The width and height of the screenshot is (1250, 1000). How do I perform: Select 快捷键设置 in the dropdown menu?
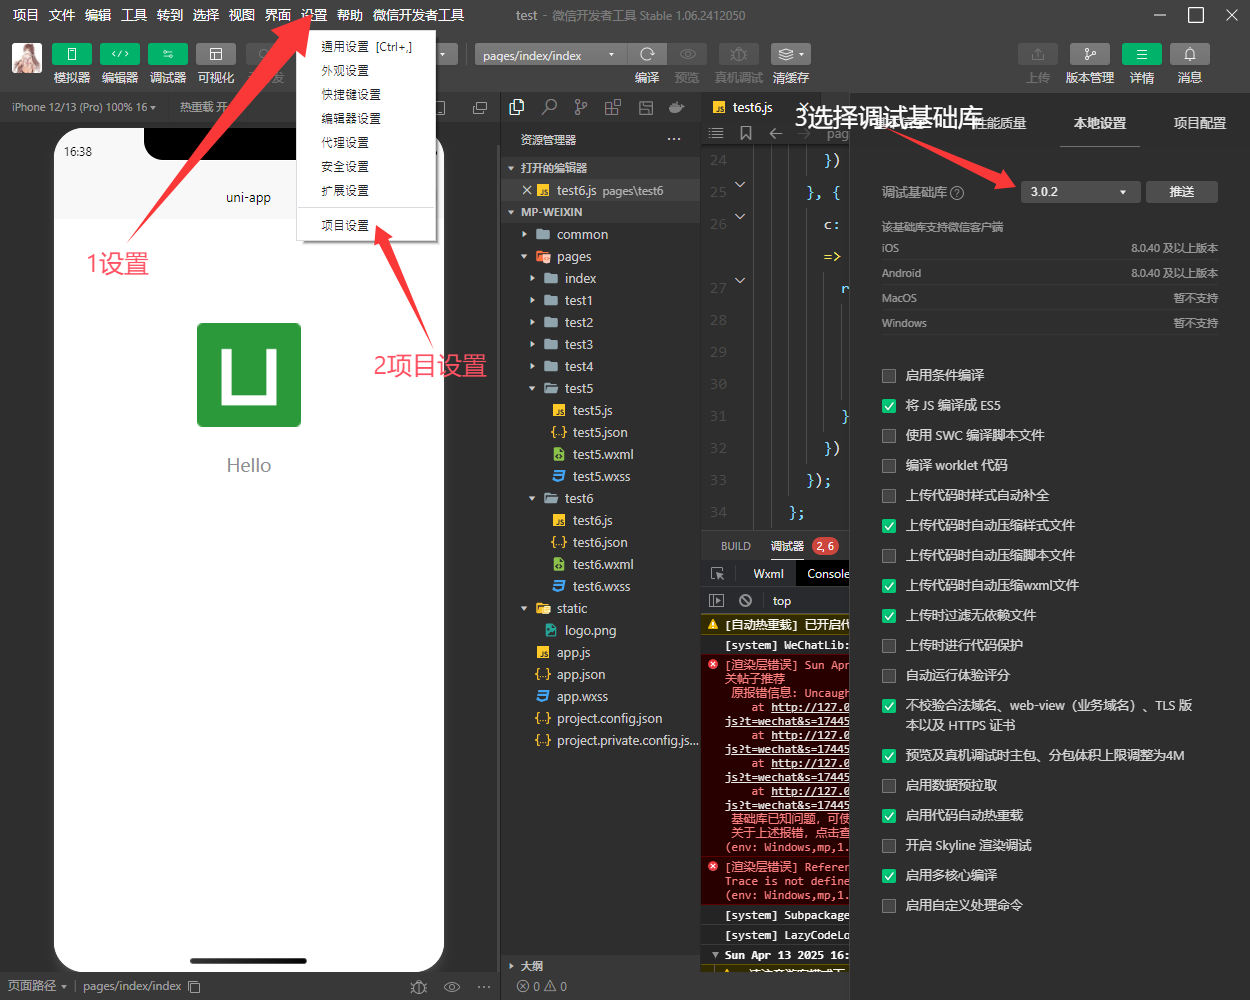(351, 95)
